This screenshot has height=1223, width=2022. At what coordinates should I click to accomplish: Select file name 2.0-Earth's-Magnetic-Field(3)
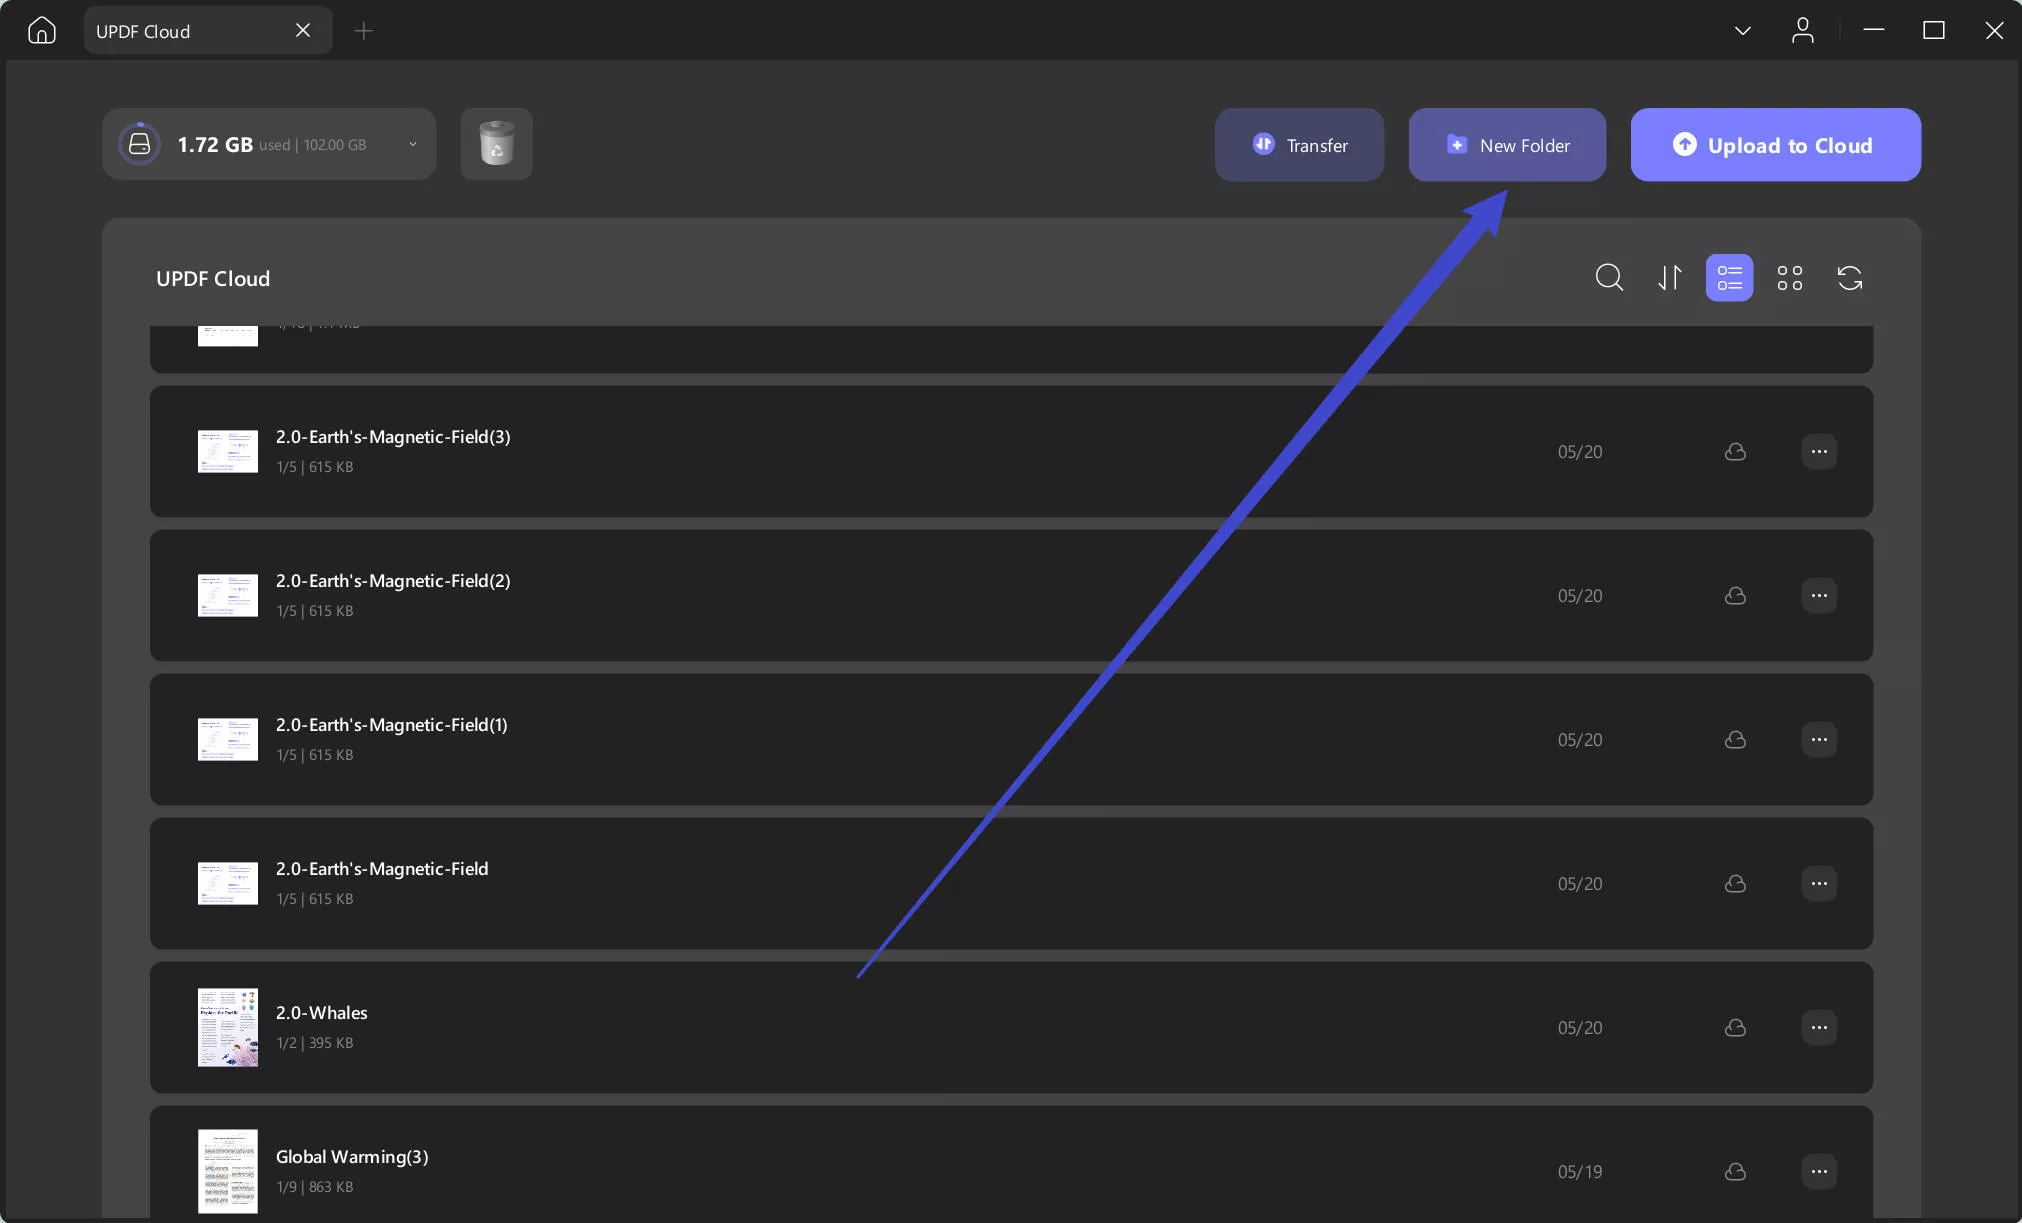coord(393,437)
